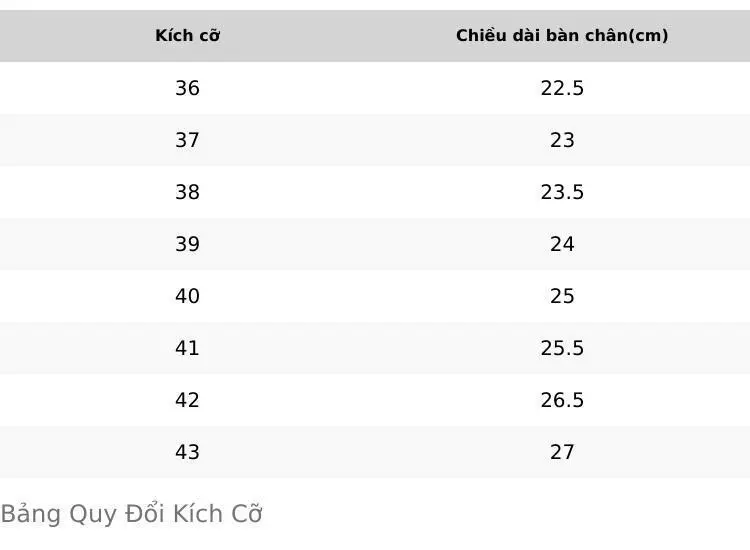Click size 42 cell
The width and height of the screenshot is (750, 550).
[188, 400]
